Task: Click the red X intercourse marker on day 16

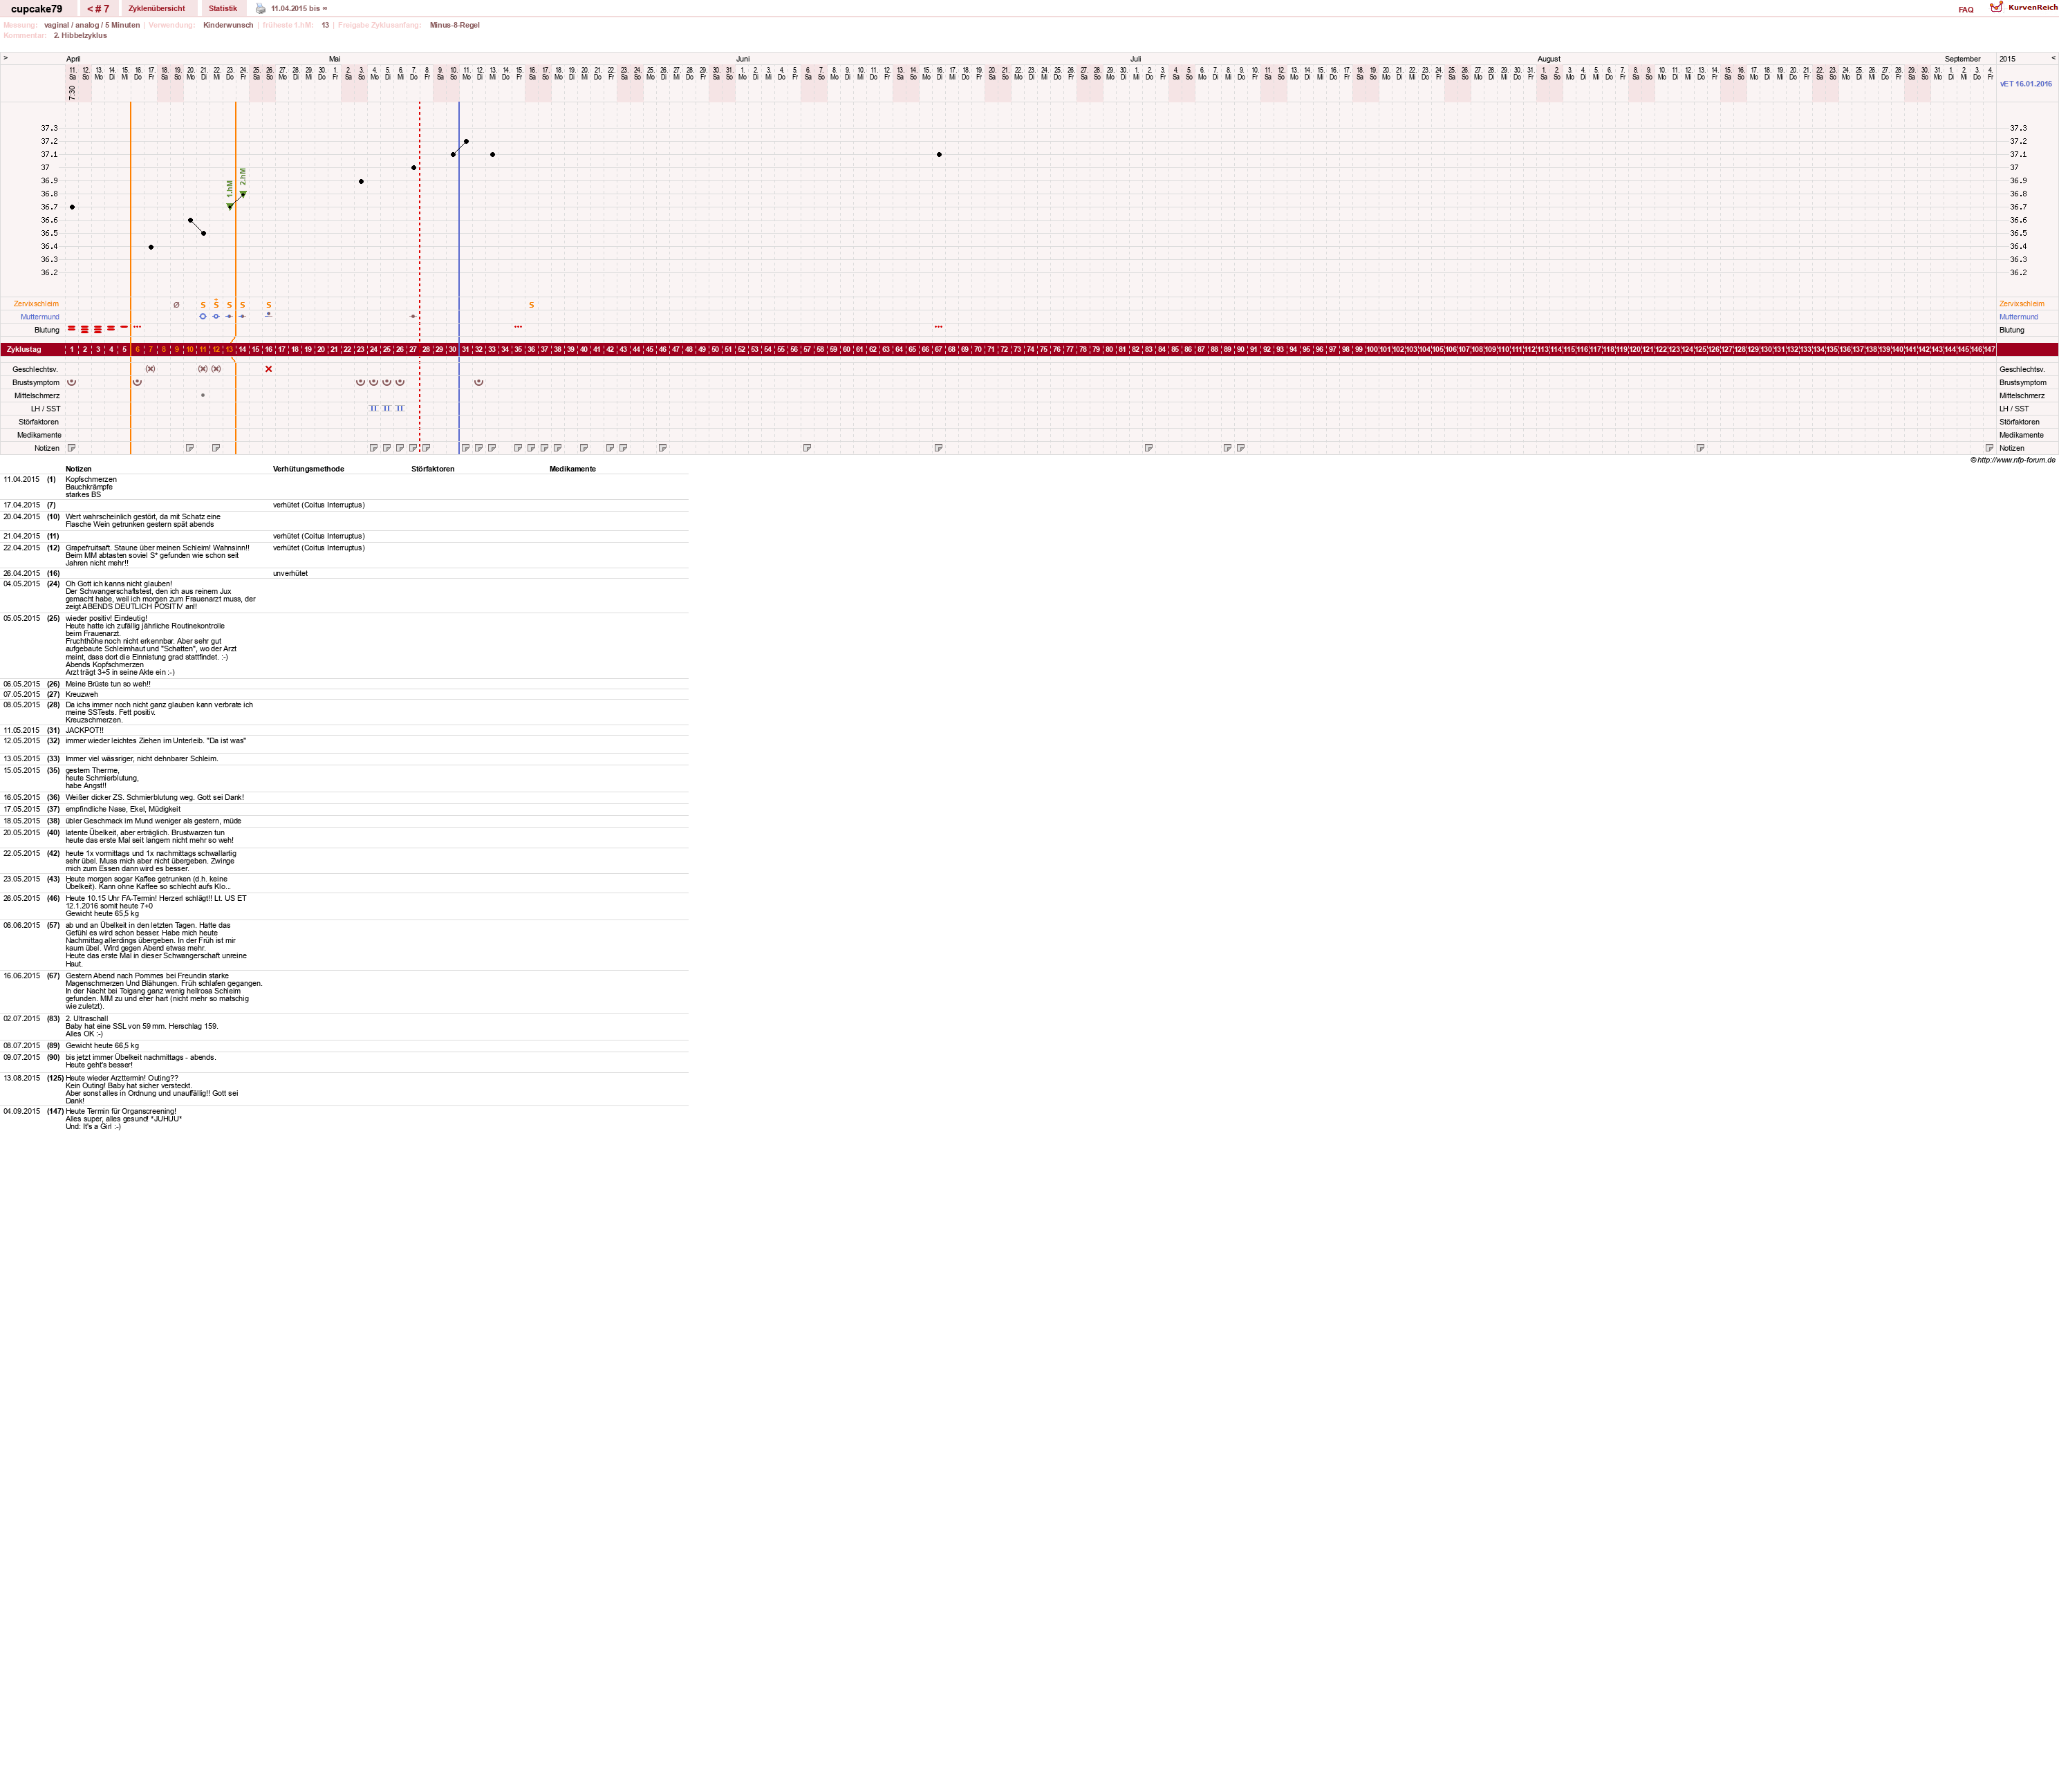Action: click(x=269, y=369)
